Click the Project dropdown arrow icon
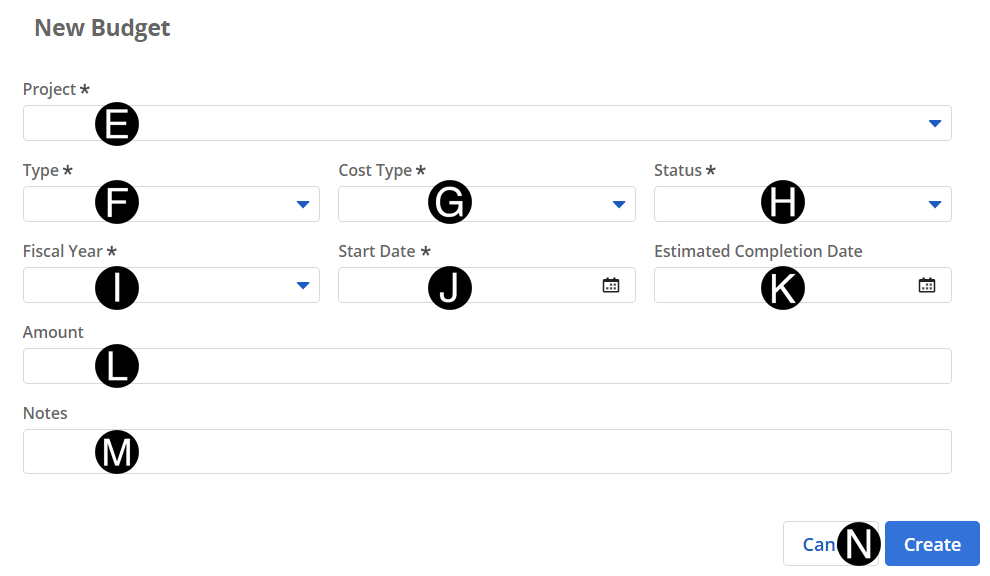Image resolution: width=990 pixels, height=576 pixels. pyautogui.click(x=934, y=123)
